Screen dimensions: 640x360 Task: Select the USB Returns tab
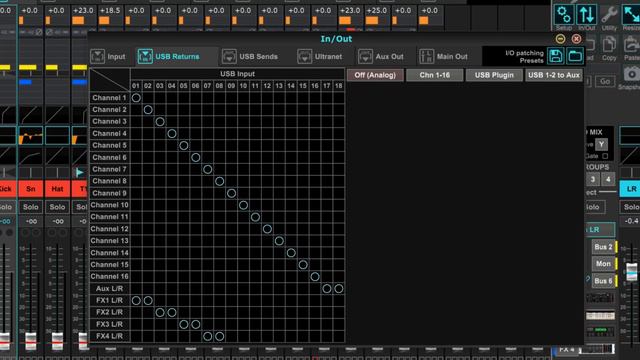click(x=169, y=56)
